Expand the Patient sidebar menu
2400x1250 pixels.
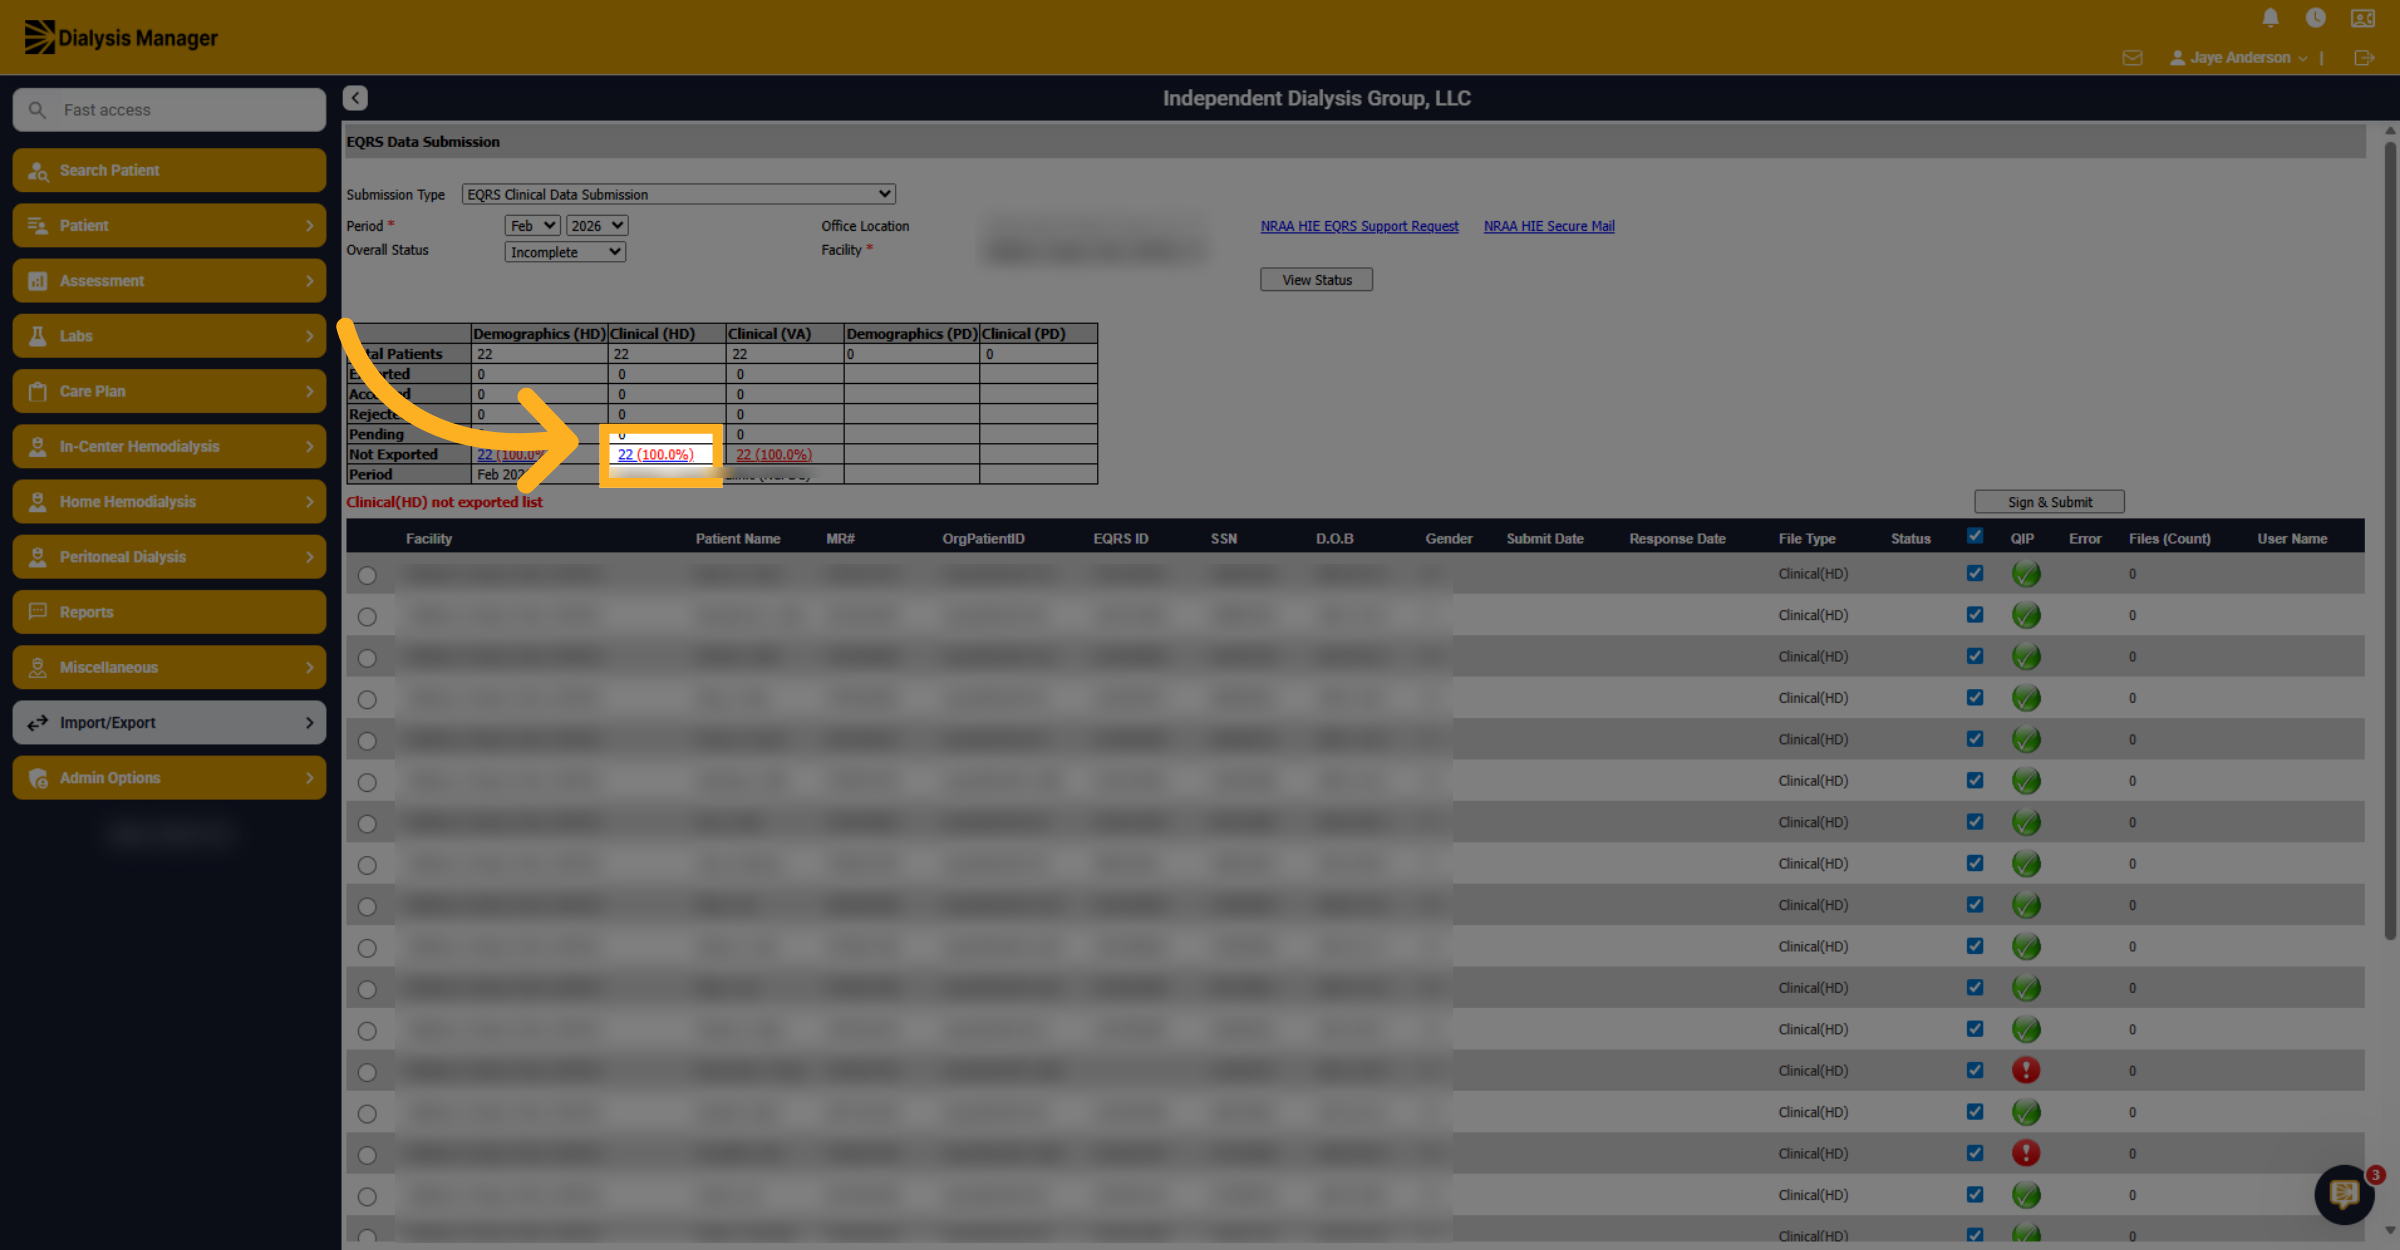point(169,226)
